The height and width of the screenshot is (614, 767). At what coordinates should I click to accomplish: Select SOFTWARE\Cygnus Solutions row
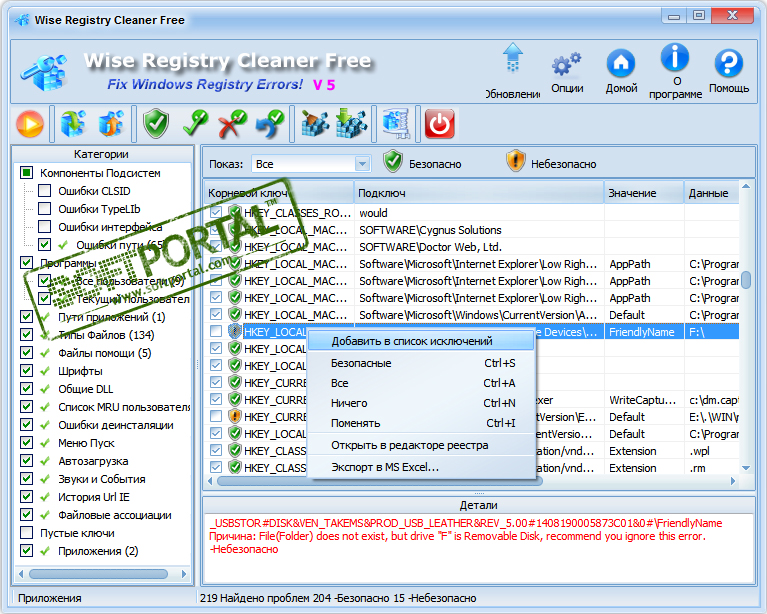[472, 229]
